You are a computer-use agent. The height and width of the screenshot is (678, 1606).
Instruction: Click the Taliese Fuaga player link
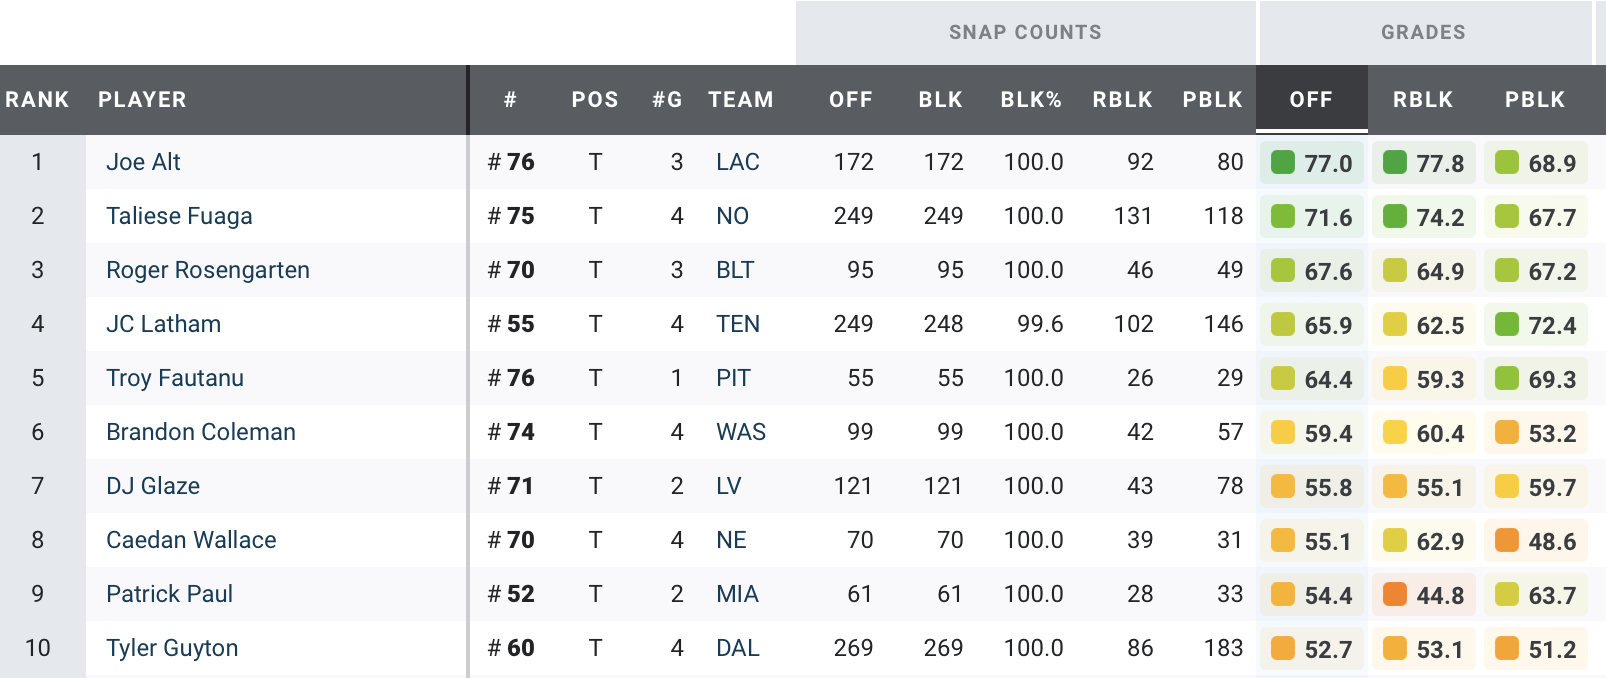[179, 216]
